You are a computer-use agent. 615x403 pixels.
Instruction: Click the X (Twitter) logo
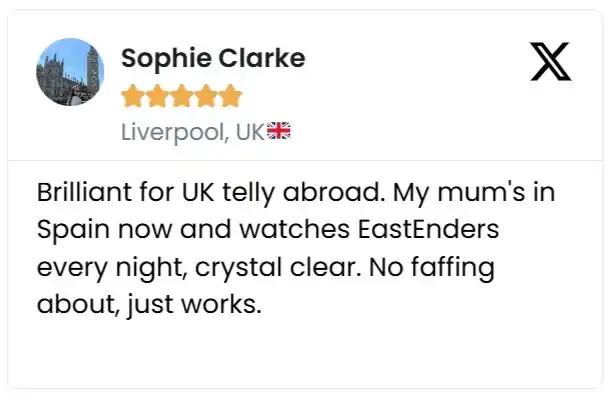[x=550, y=62]
